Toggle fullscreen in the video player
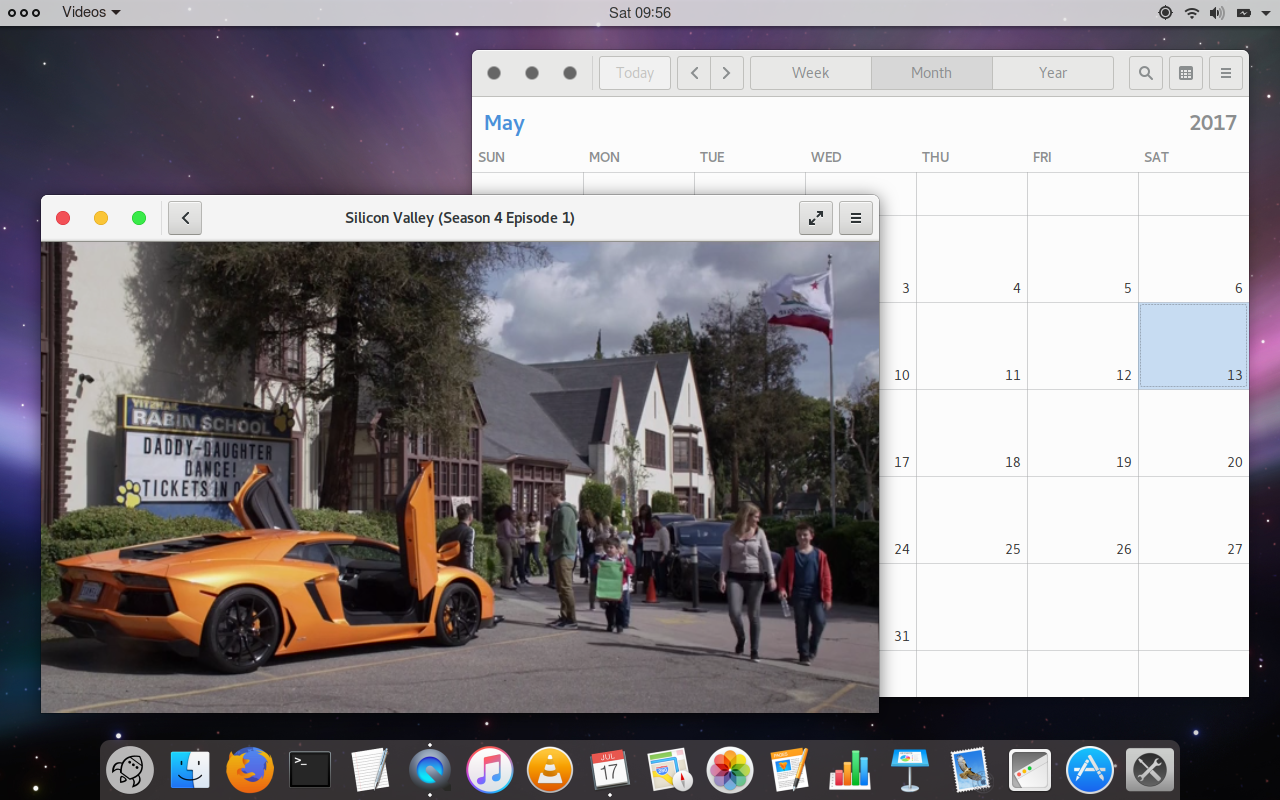Screen dimensions: 1280x800 click(816, 218)
